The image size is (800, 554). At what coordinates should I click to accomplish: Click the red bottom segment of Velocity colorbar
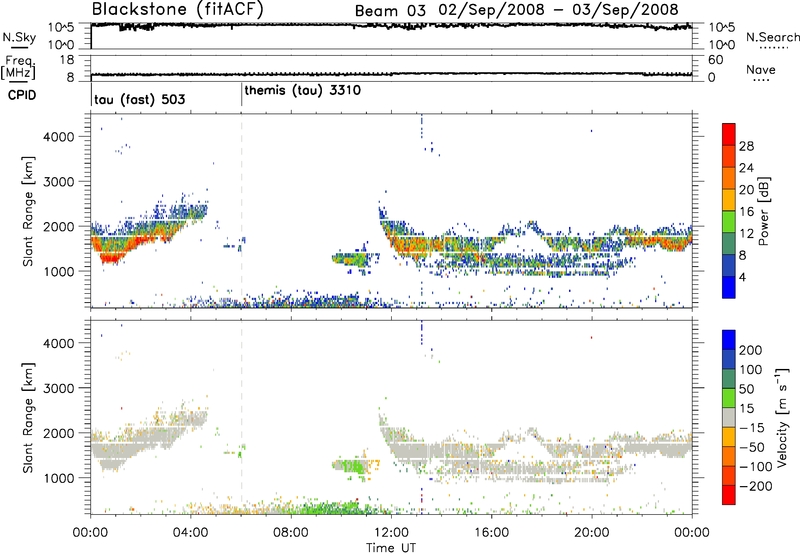pos(729,495)
